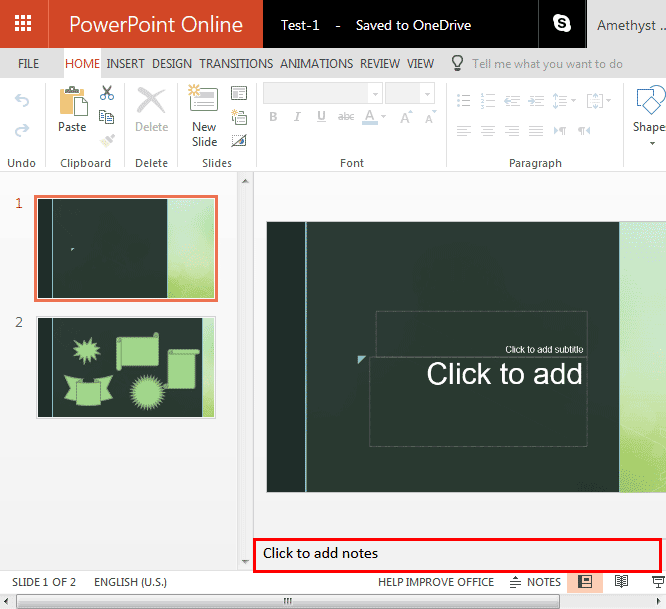Open the DESIGN tab

tap(172, 64)
